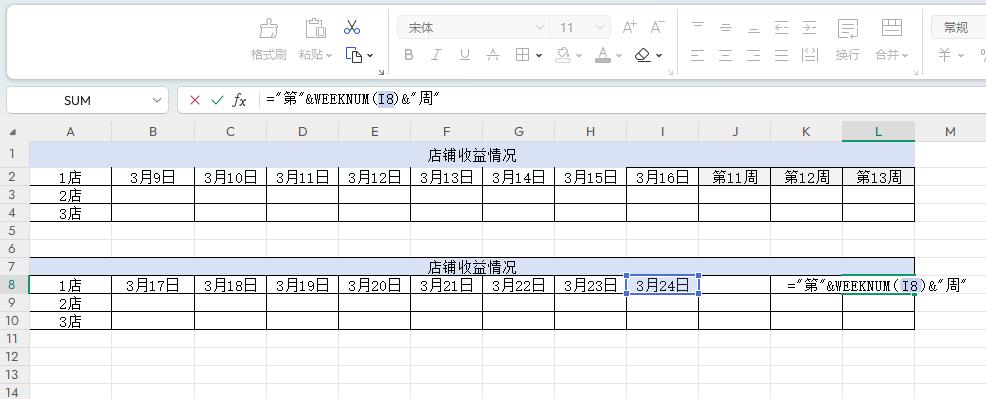
Task: Toggle italic formatting
Action: point(436,55)
